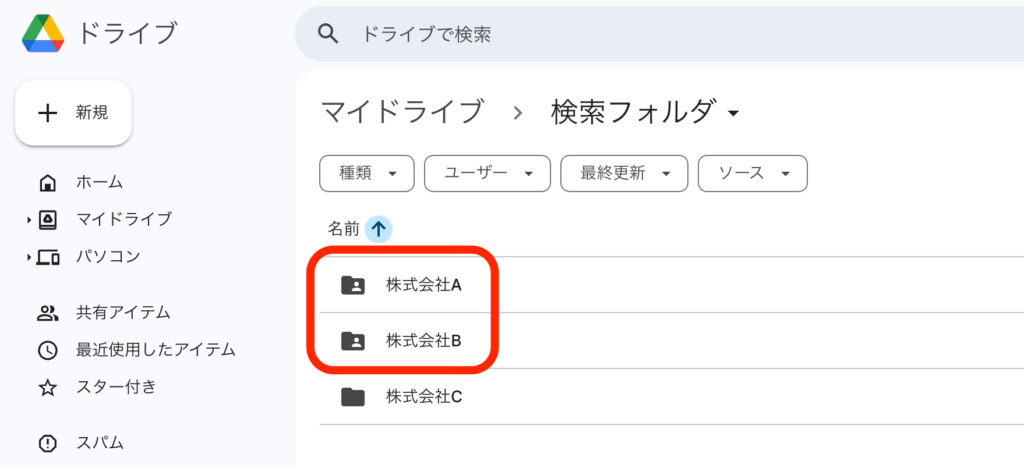
Task: Open the 最終更新 filter dropdown
Action: coord(624,173)
